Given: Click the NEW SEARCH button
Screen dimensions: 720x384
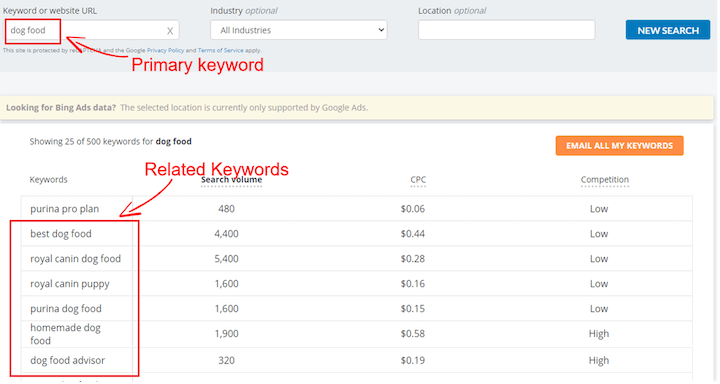Looking at the screenshot, I should click(668, 30).
